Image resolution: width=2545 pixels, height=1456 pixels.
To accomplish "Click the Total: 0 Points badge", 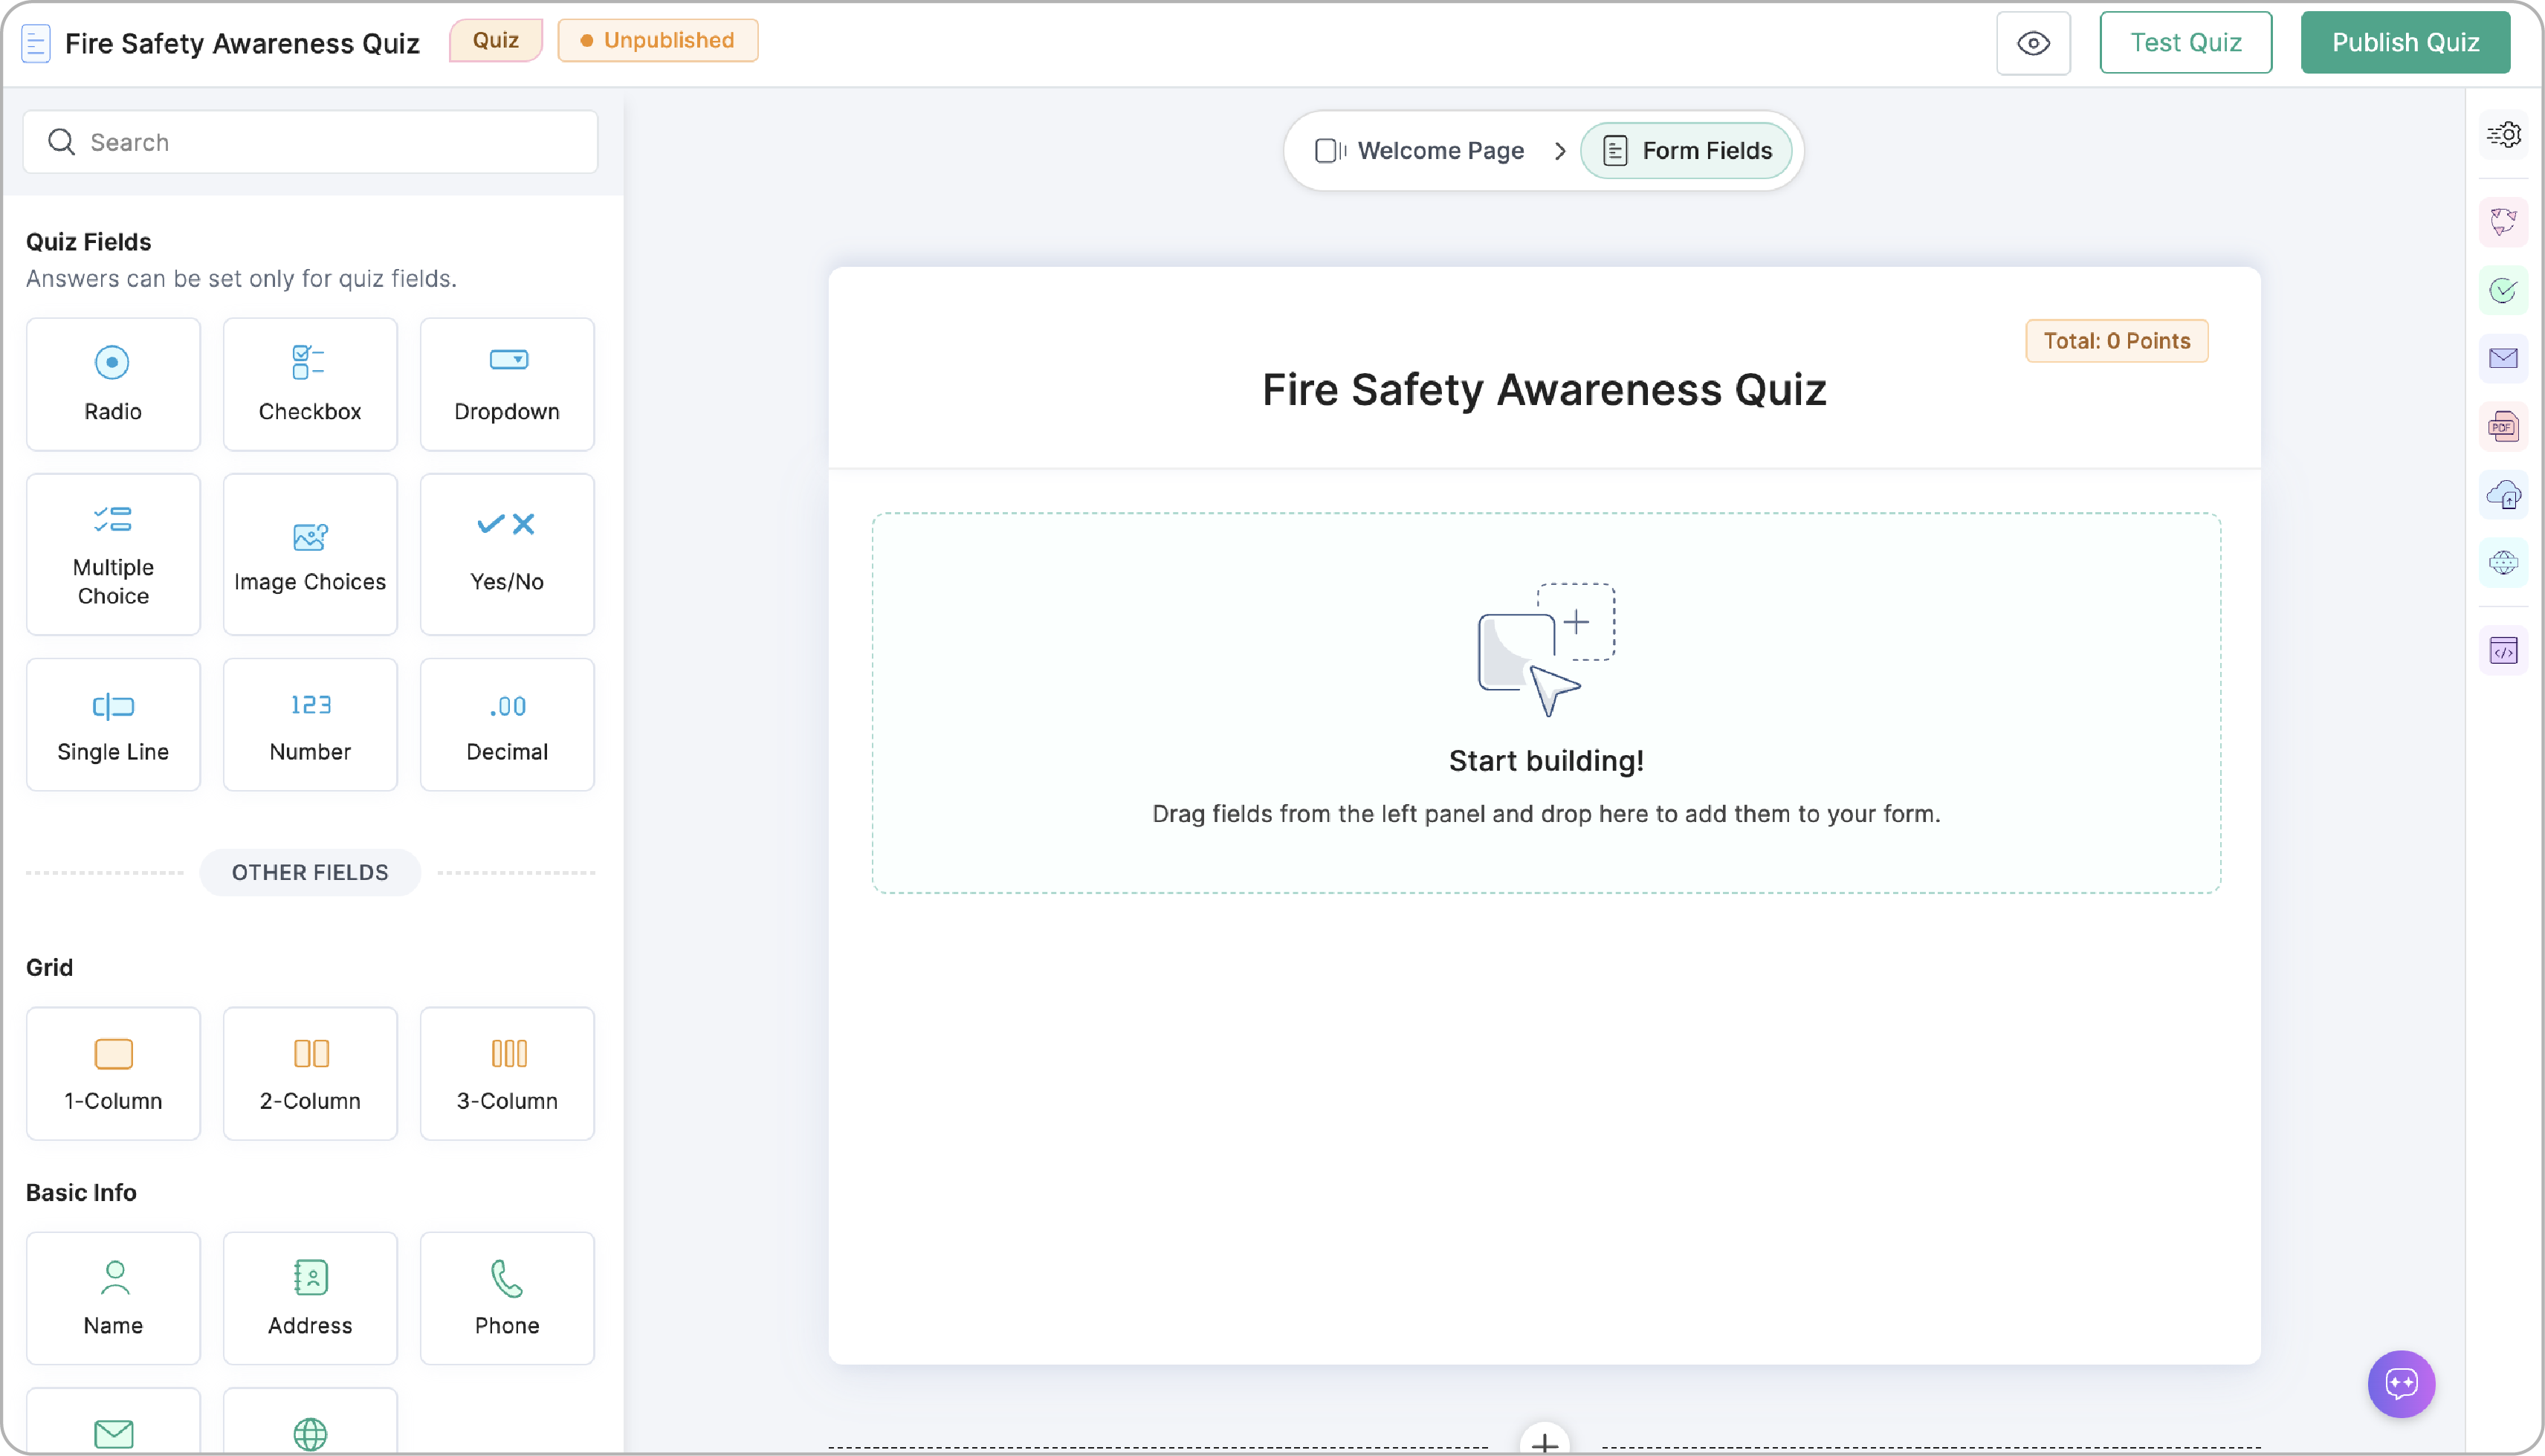I will [2117, 341].
